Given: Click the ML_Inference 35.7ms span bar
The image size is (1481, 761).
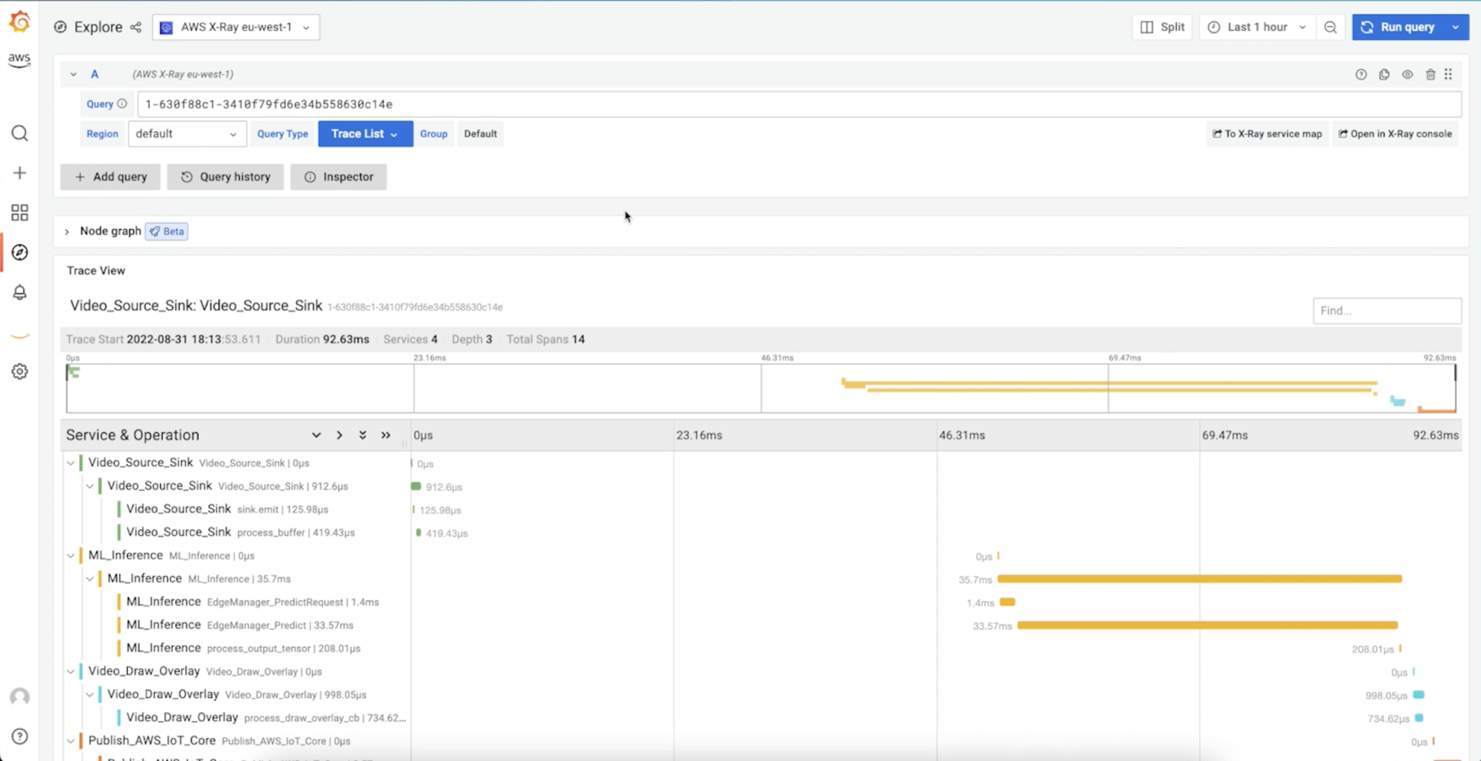Looking at the screenshot, I should coord(1199,579).
